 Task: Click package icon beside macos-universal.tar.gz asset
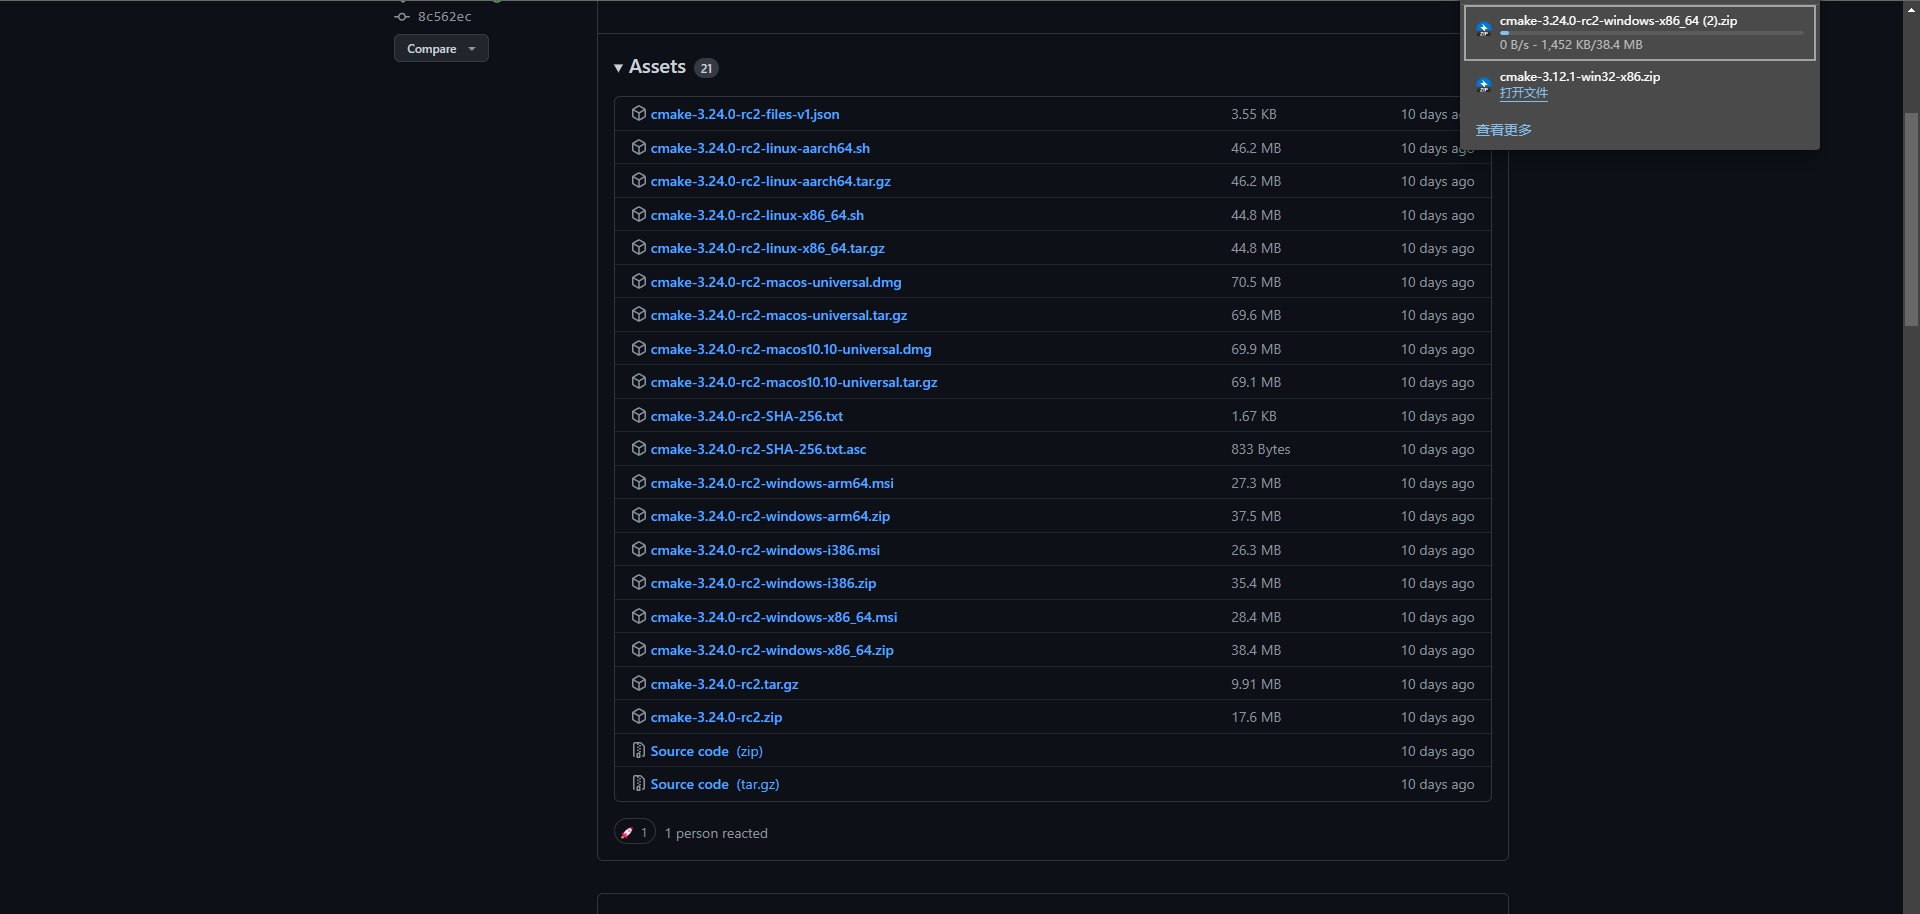(x=639, y=315)
